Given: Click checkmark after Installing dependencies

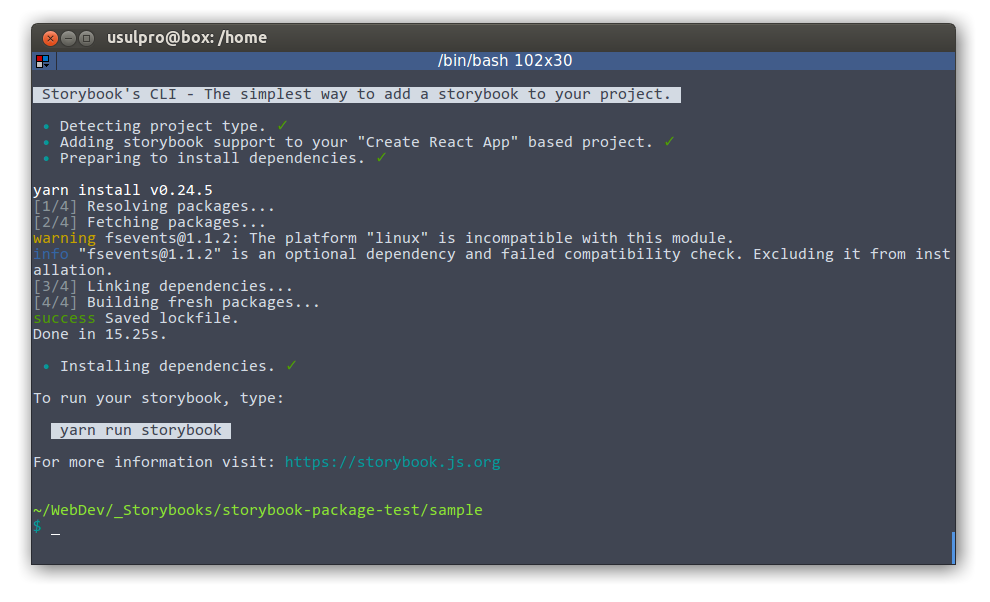Looking at the screenshot, I should pos(291,366).
